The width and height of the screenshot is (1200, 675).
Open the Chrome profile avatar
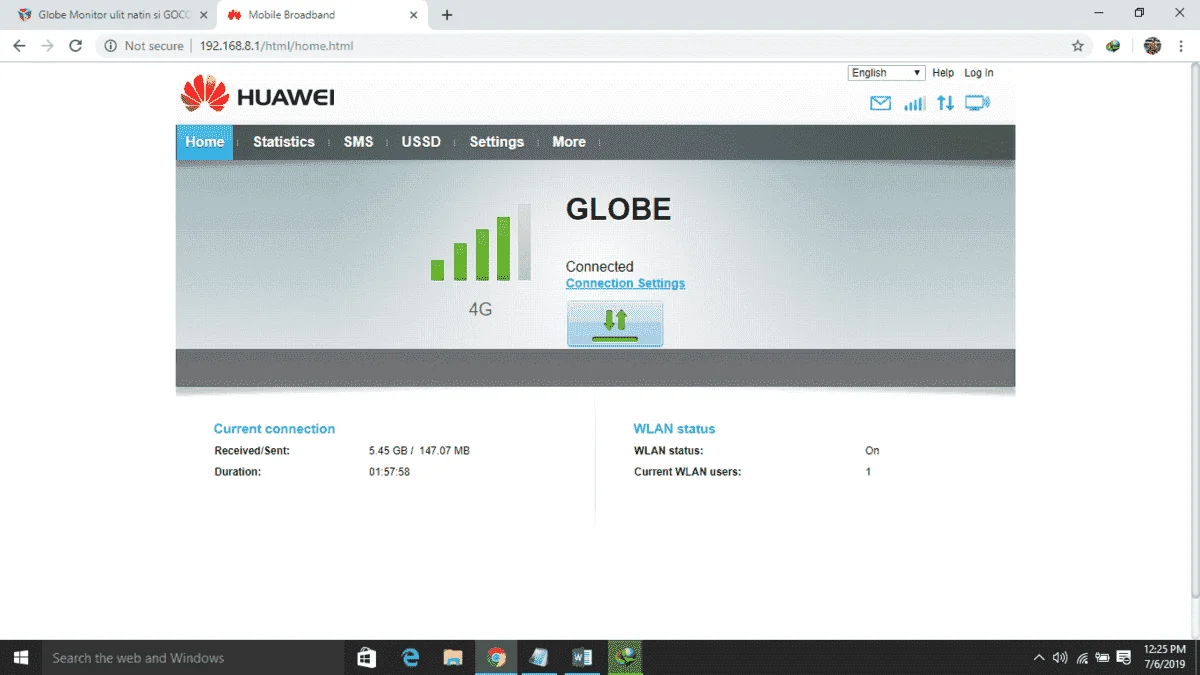(1152, 46)
